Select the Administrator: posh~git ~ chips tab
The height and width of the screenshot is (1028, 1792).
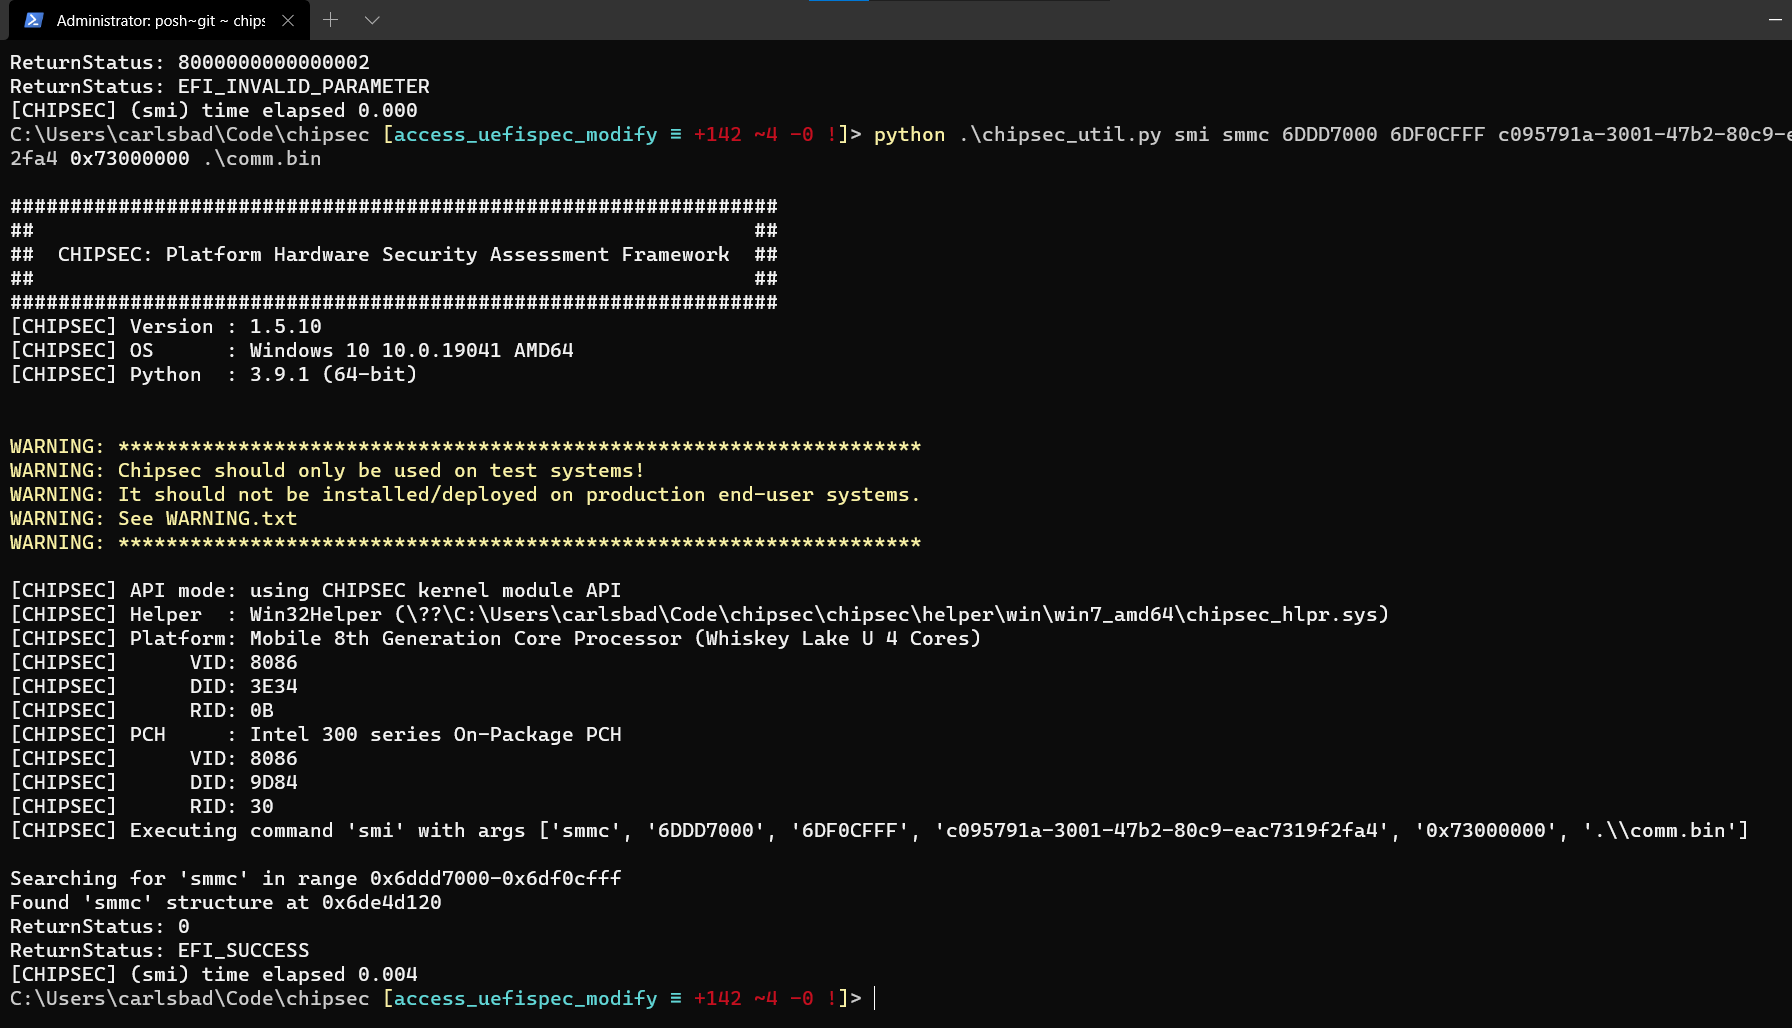[160, 19]
